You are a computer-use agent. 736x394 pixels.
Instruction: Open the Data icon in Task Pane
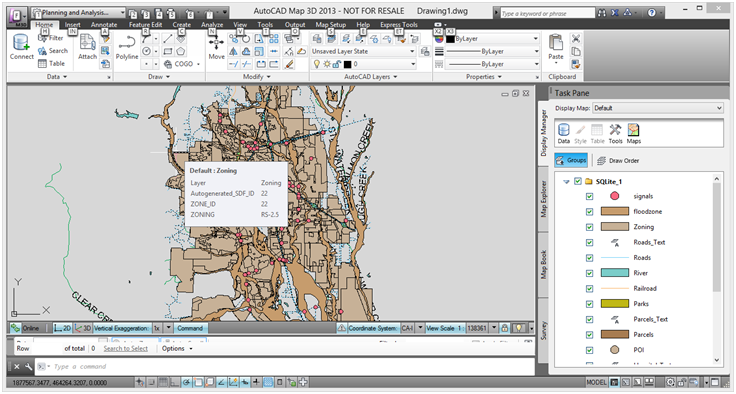(564, 133)
